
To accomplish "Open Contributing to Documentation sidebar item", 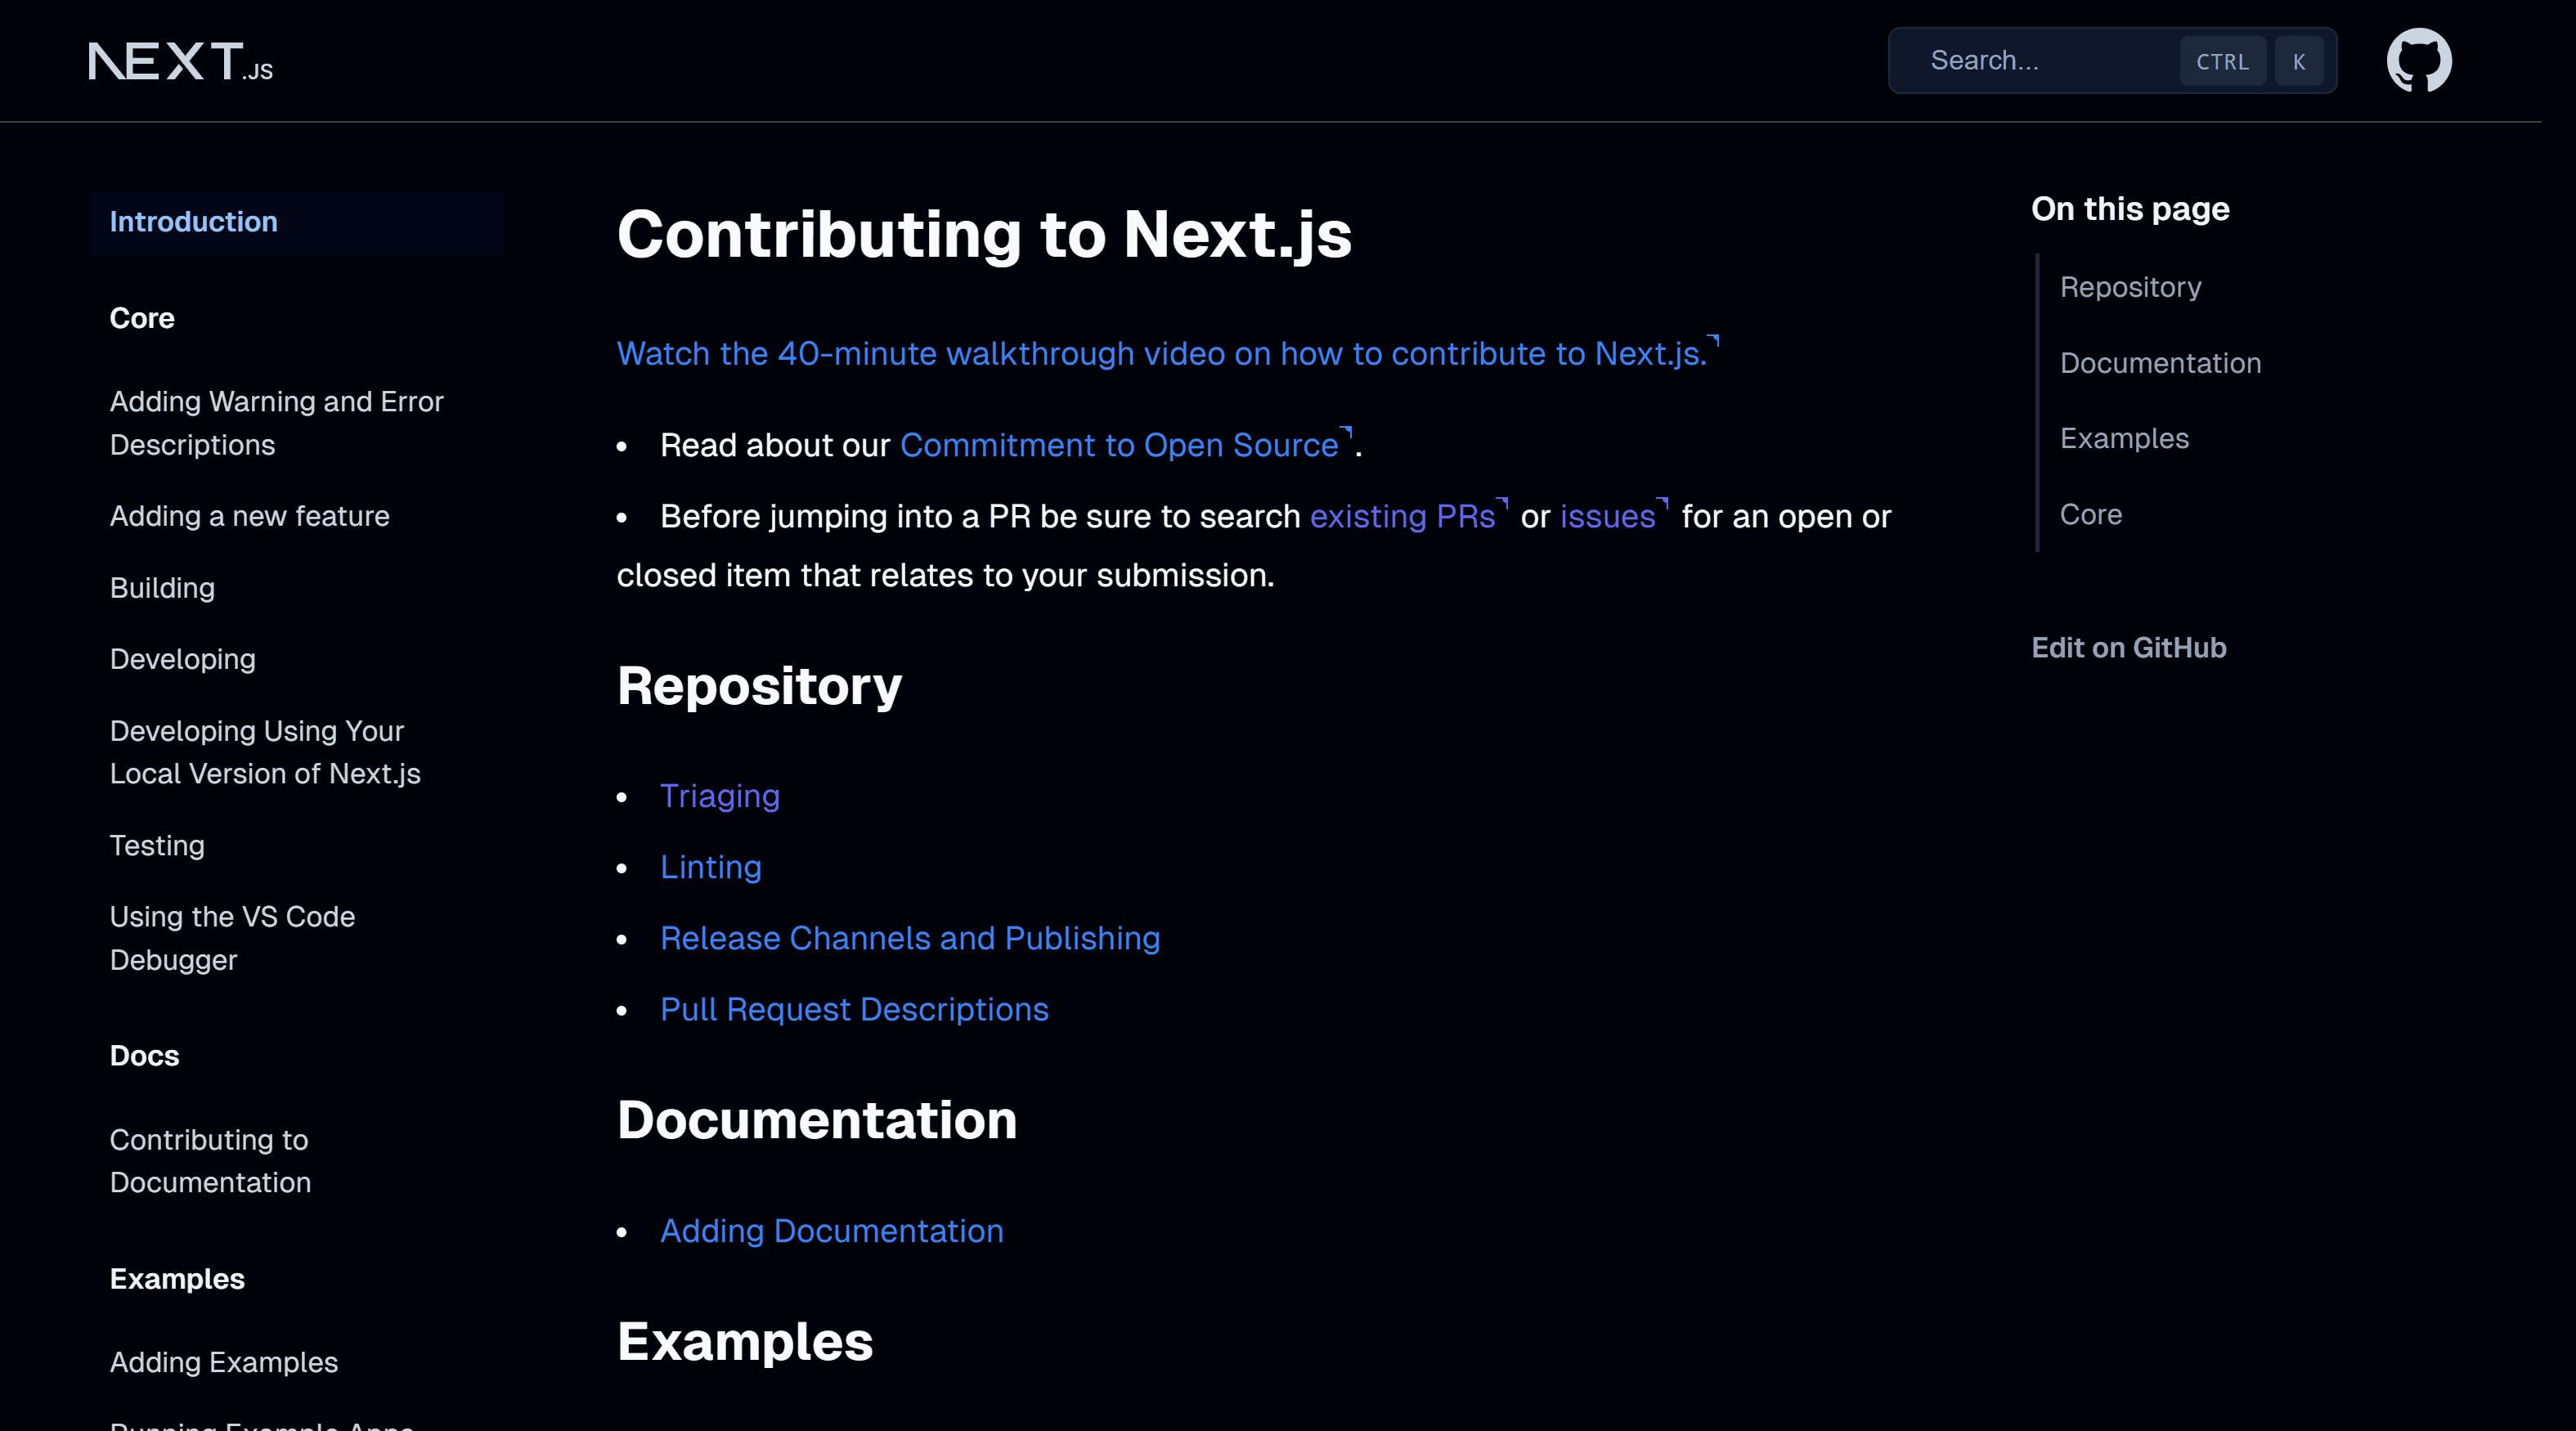I will coord(210,1161).
